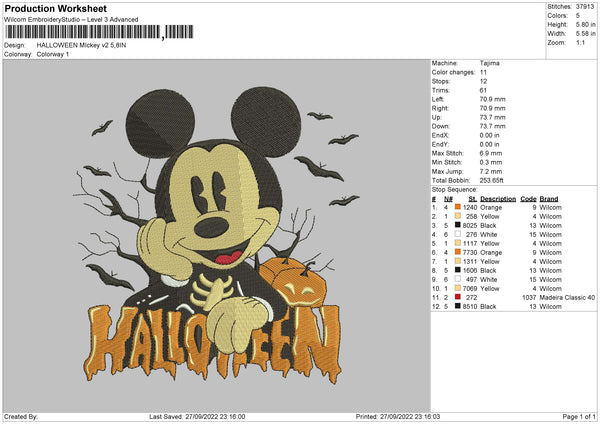Viewport: 600px width, 424px height.
Task: Click the 'Brand' column header
Action: [x=549, y=199]
